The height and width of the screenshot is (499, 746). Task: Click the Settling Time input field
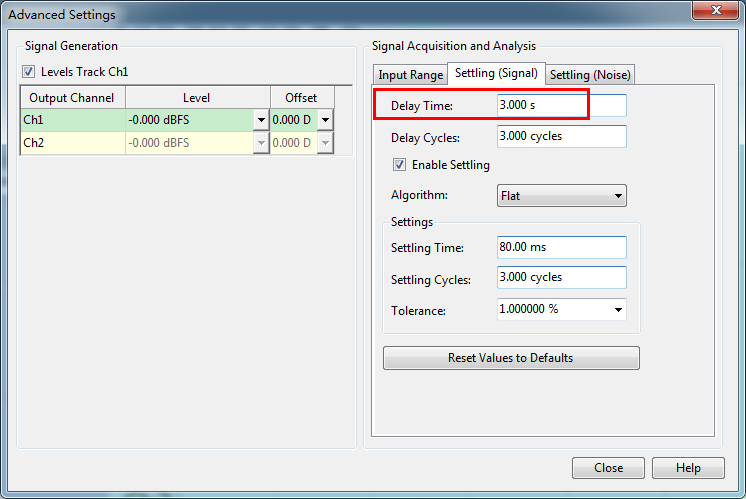tap(562, 247)
